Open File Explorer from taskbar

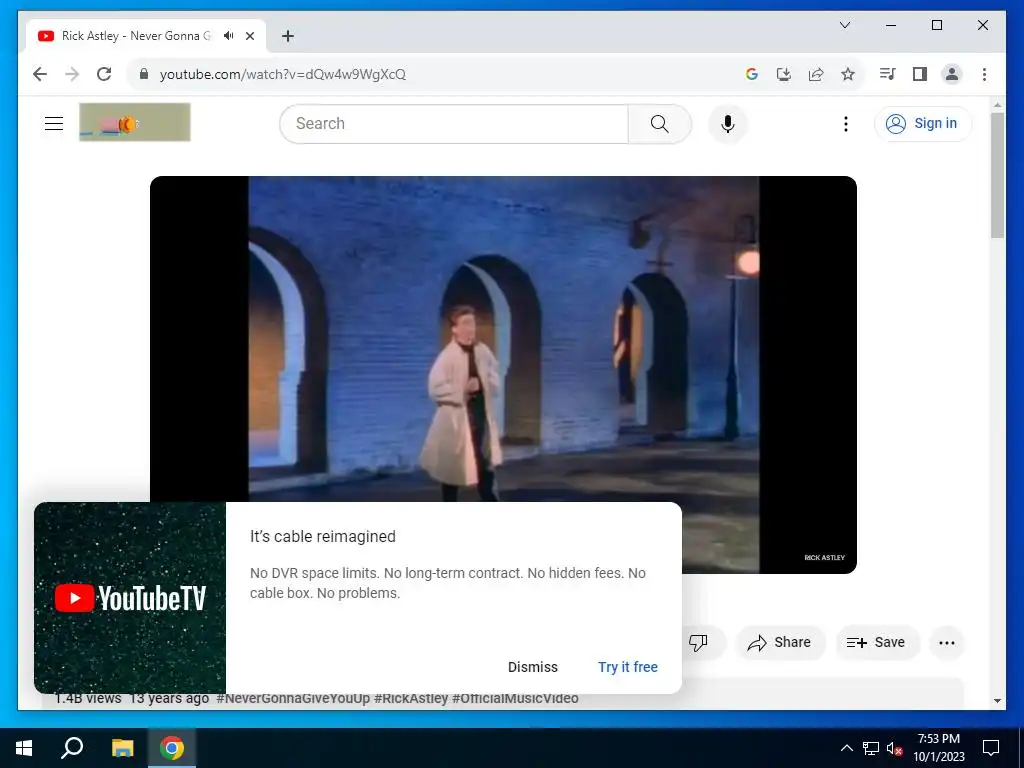tap(122, 748)
